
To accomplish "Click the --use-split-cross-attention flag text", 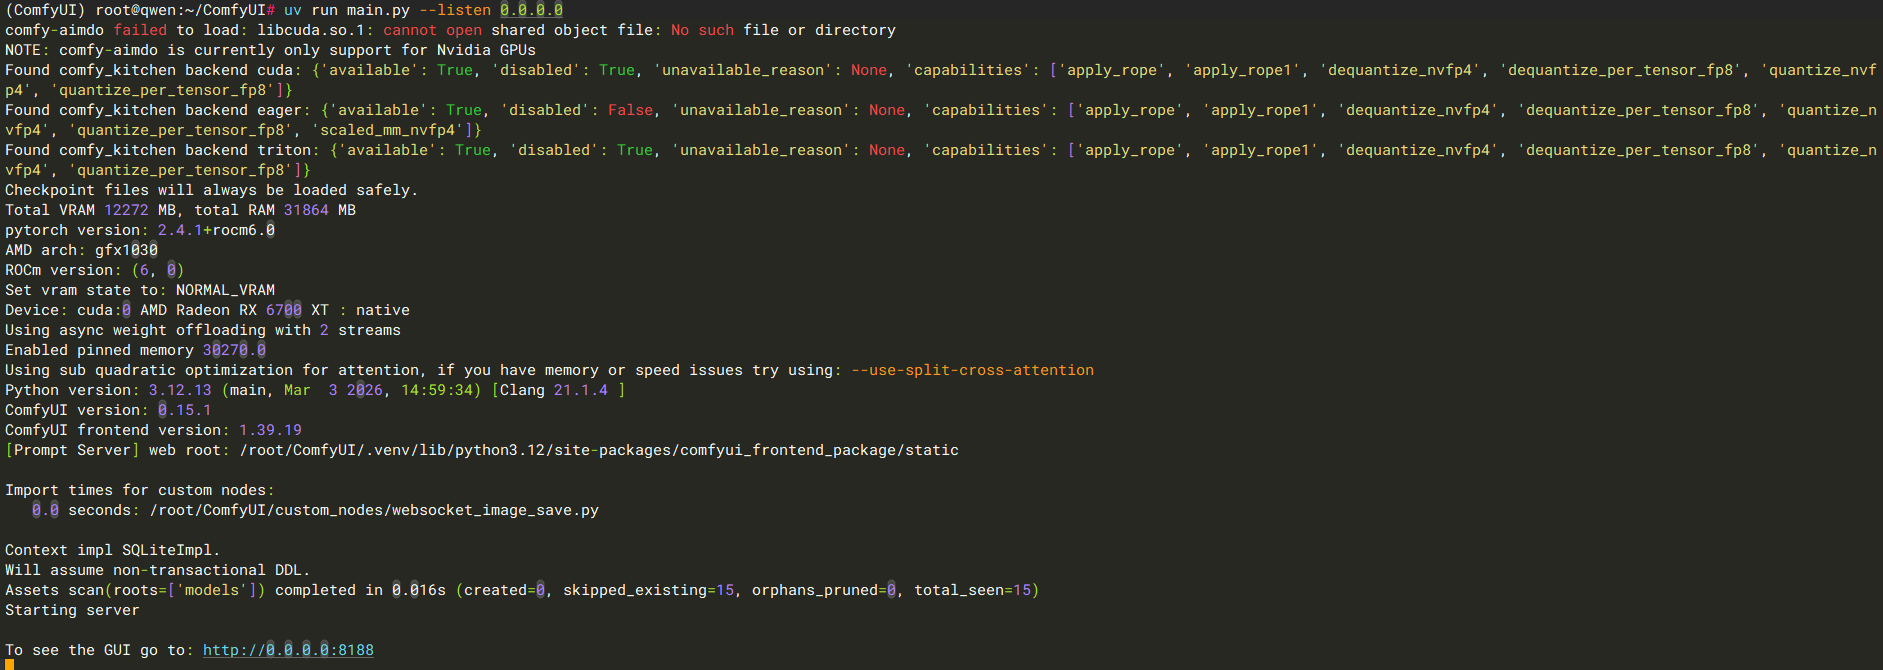I will coord(972,370).
